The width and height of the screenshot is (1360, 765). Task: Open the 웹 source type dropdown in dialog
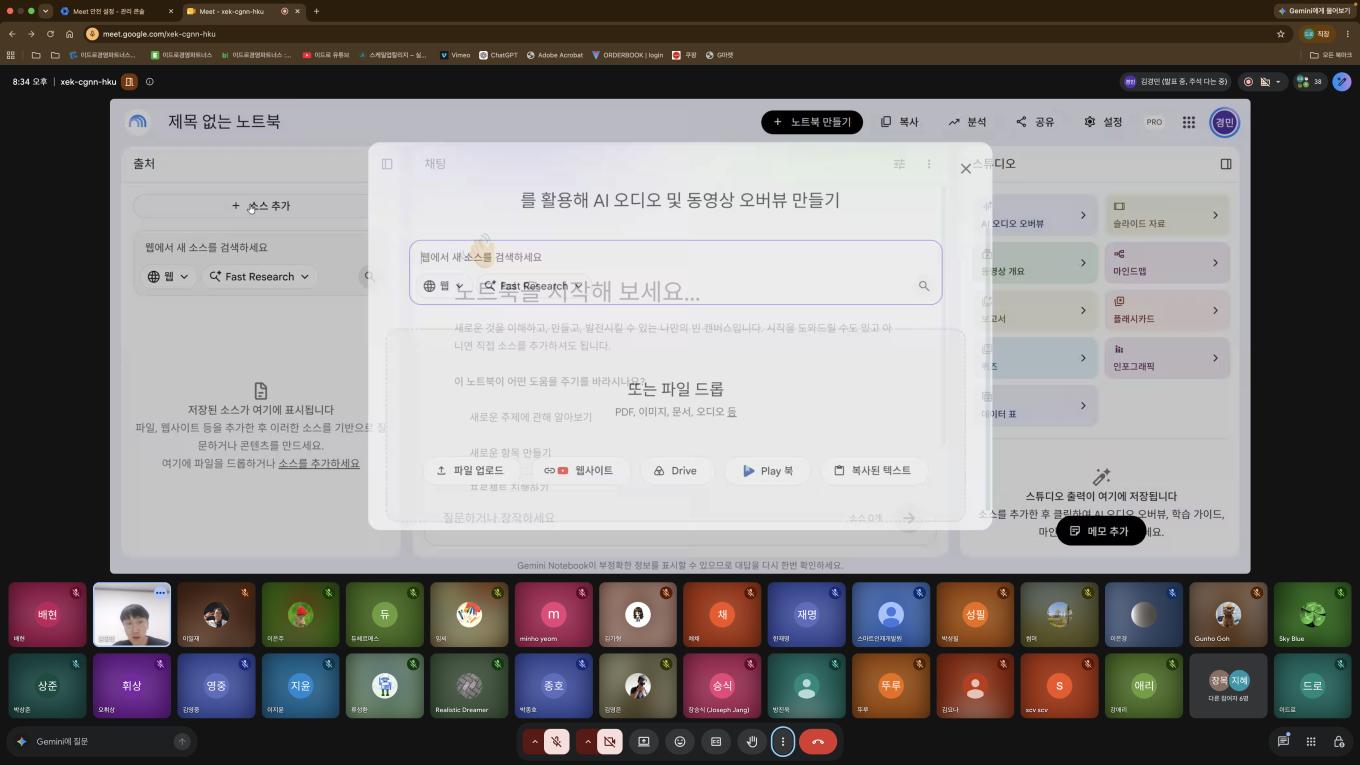(x=443, y=286)
